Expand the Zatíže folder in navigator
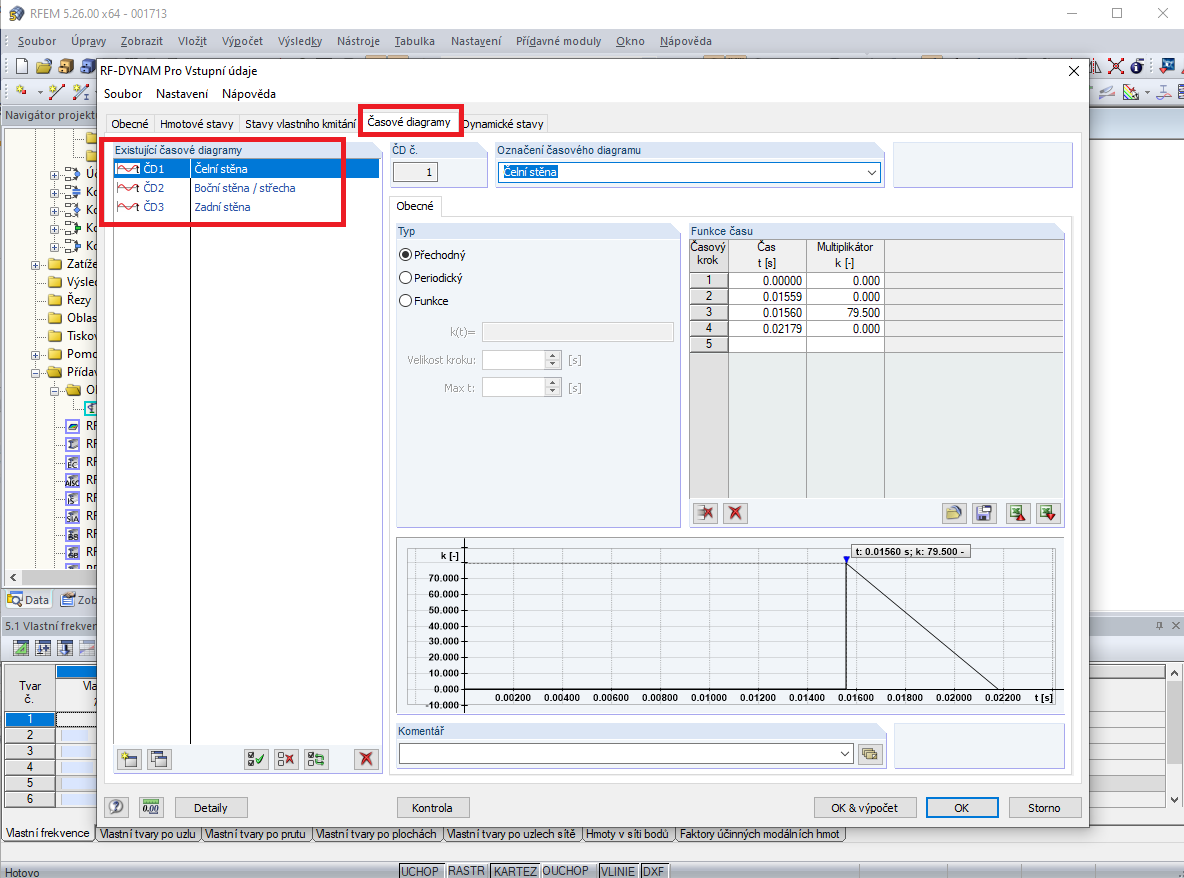Viewport: 1184px width, 878px height. pos(35,265)
